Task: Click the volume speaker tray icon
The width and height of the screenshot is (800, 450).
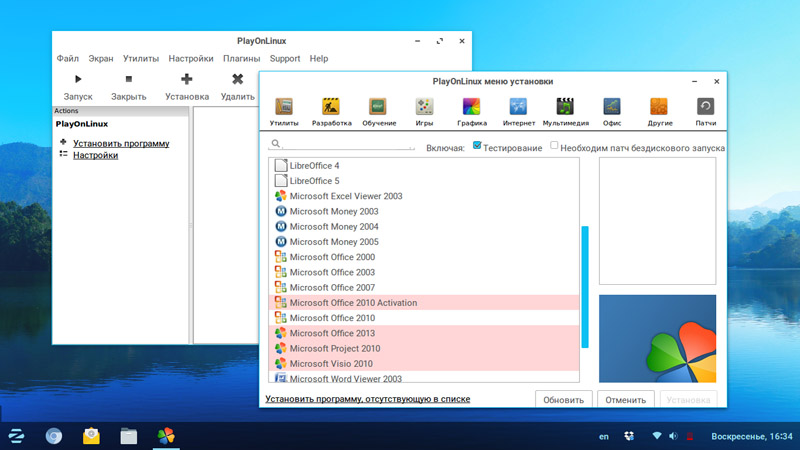Action: point(673,436)
